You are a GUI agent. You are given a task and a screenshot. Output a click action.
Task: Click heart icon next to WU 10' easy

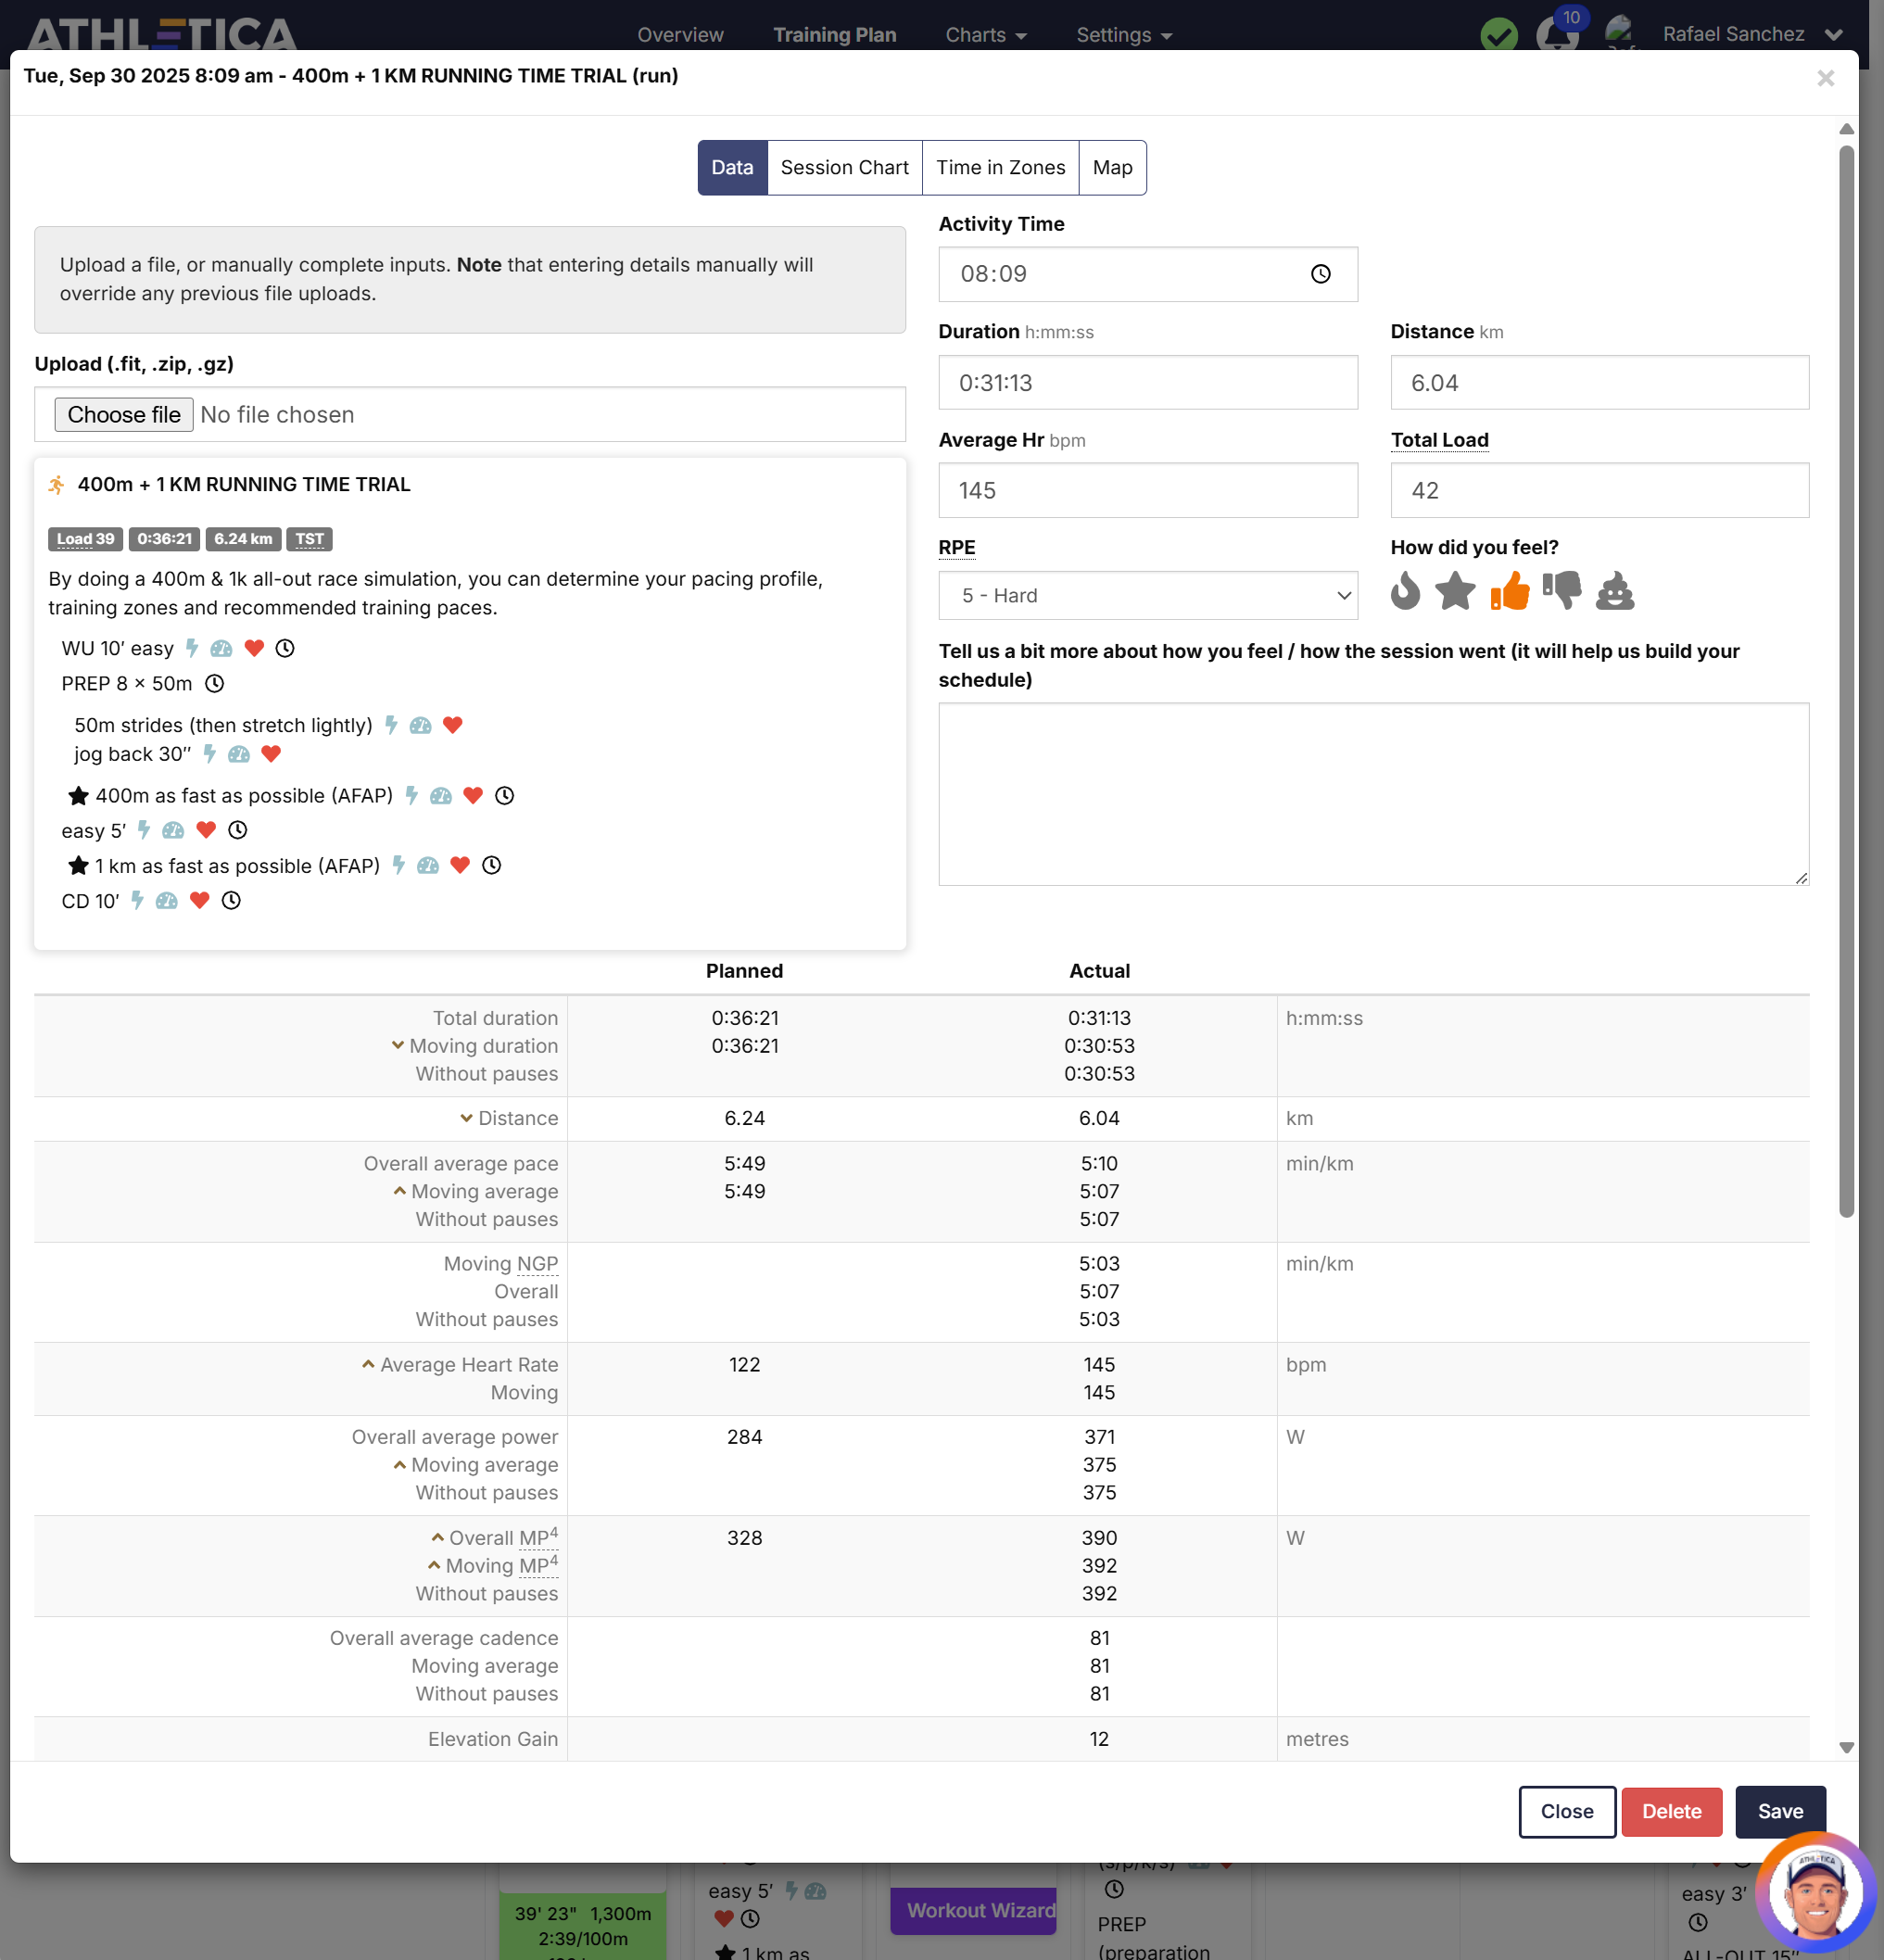(x=254, y=648)
